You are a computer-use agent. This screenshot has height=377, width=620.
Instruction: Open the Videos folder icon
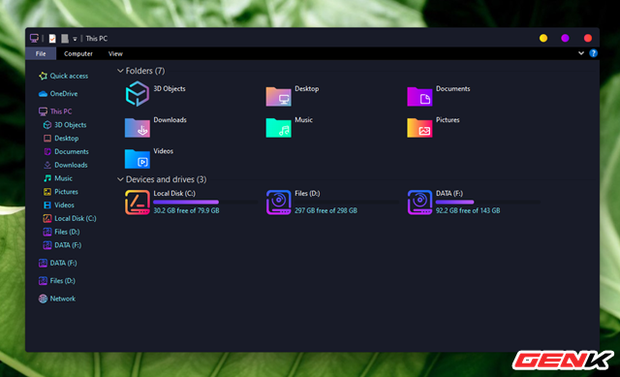137,159
